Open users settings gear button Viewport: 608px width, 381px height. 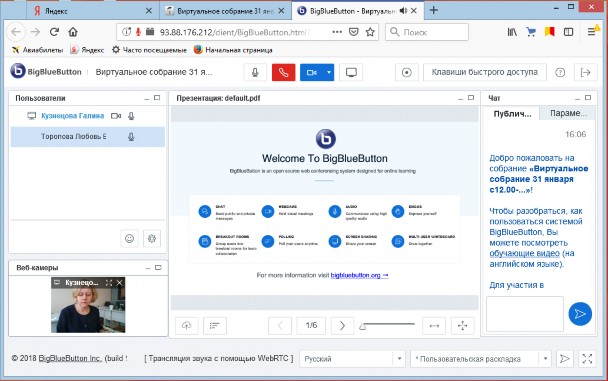click(152, 238)
